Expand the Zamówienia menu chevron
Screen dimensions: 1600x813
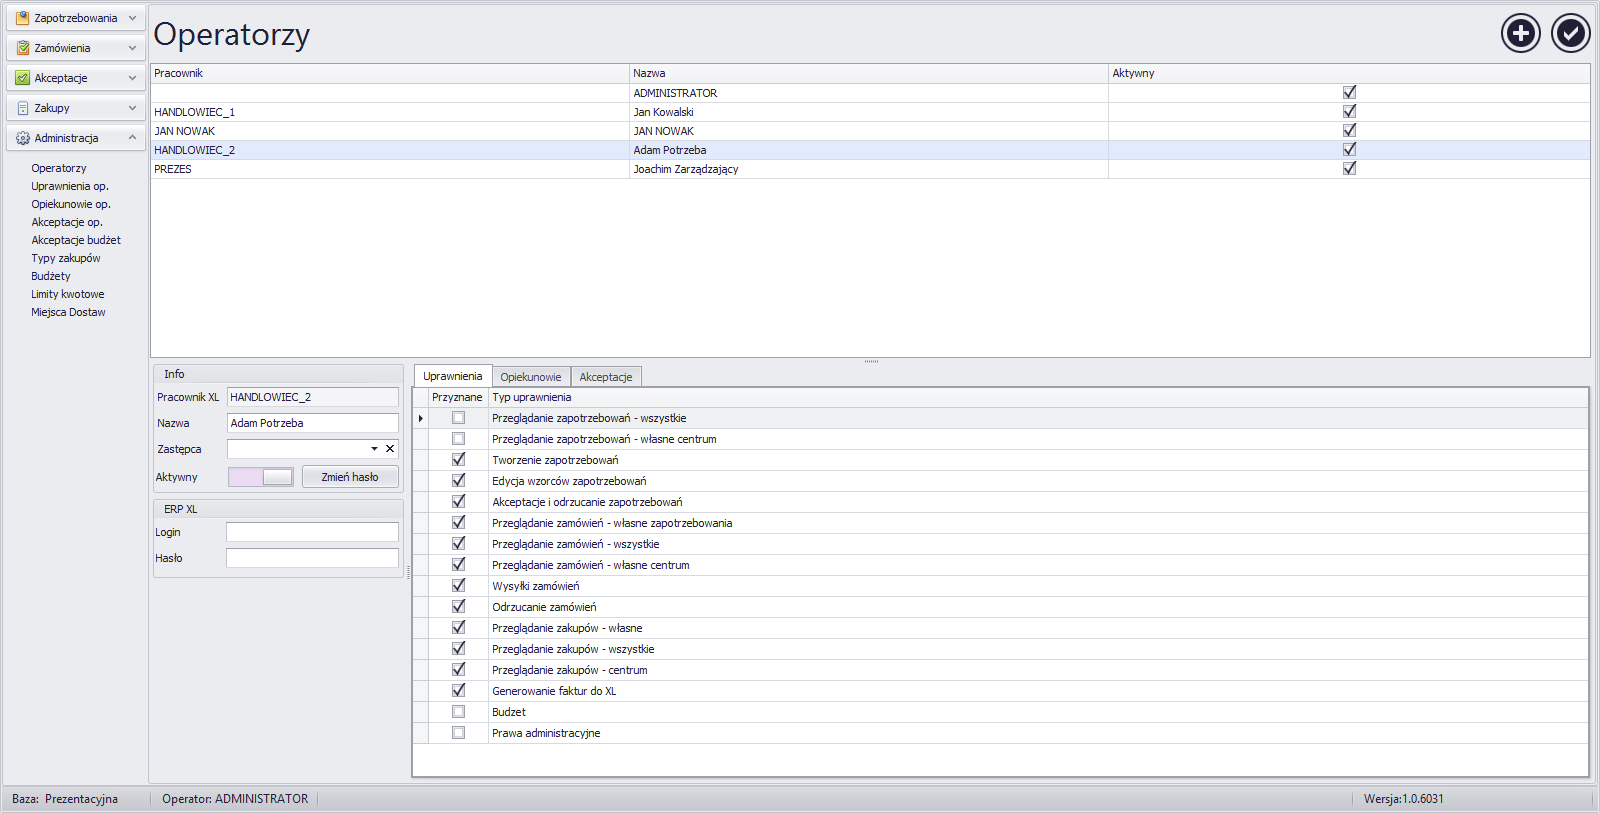click(132, 48)
